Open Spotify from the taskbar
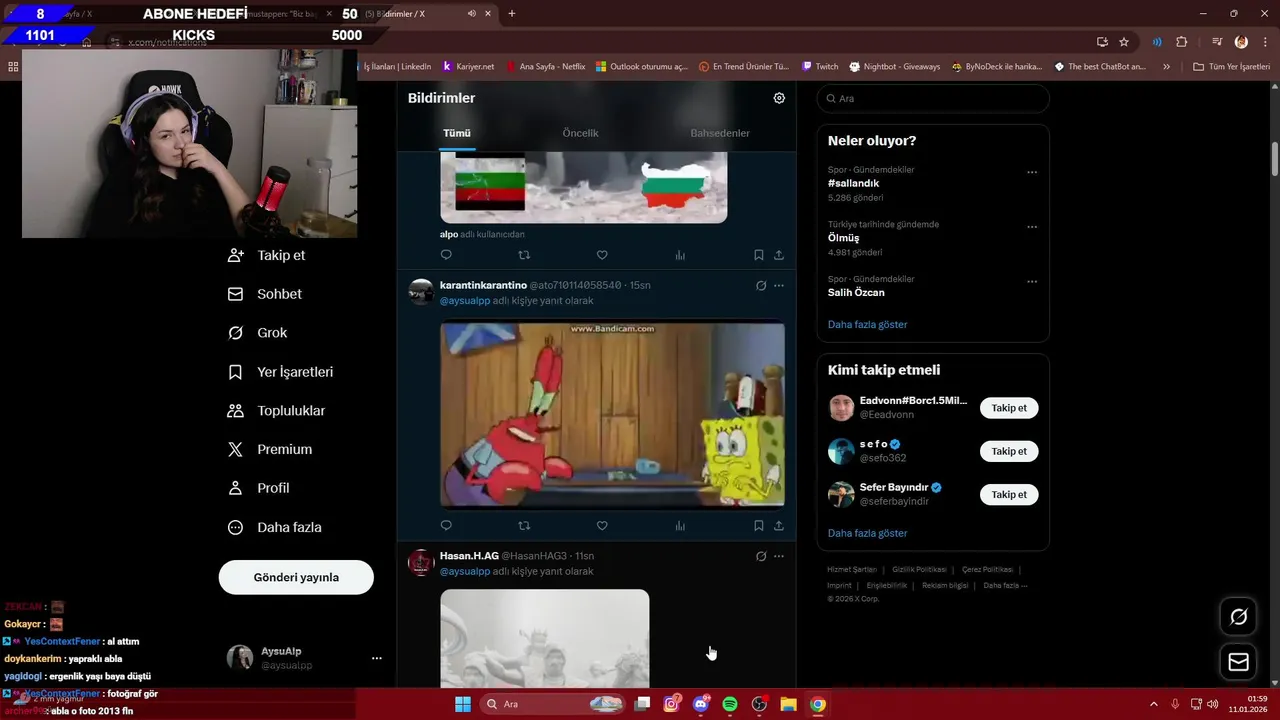The image size is (1280, 720). click(x=730, y=704)
